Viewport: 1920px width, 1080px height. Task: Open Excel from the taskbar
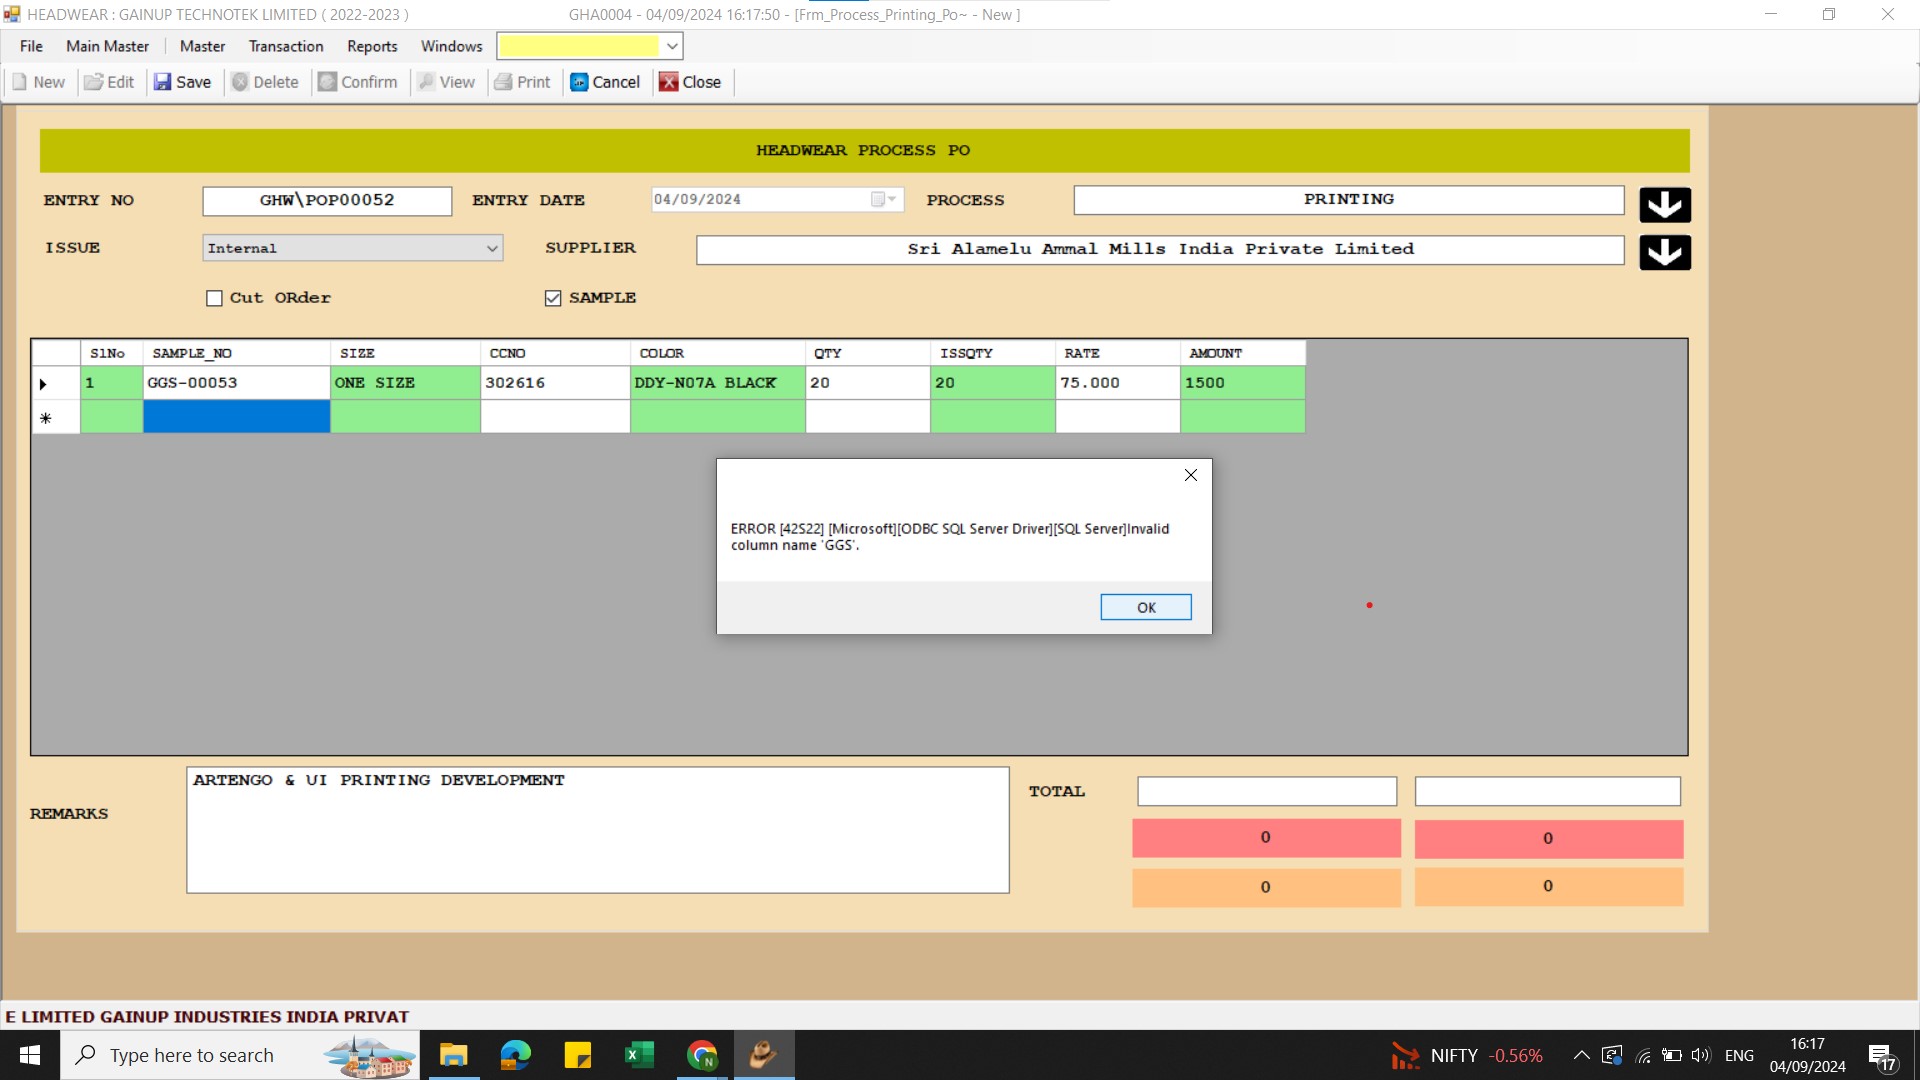pos(639,1055)
